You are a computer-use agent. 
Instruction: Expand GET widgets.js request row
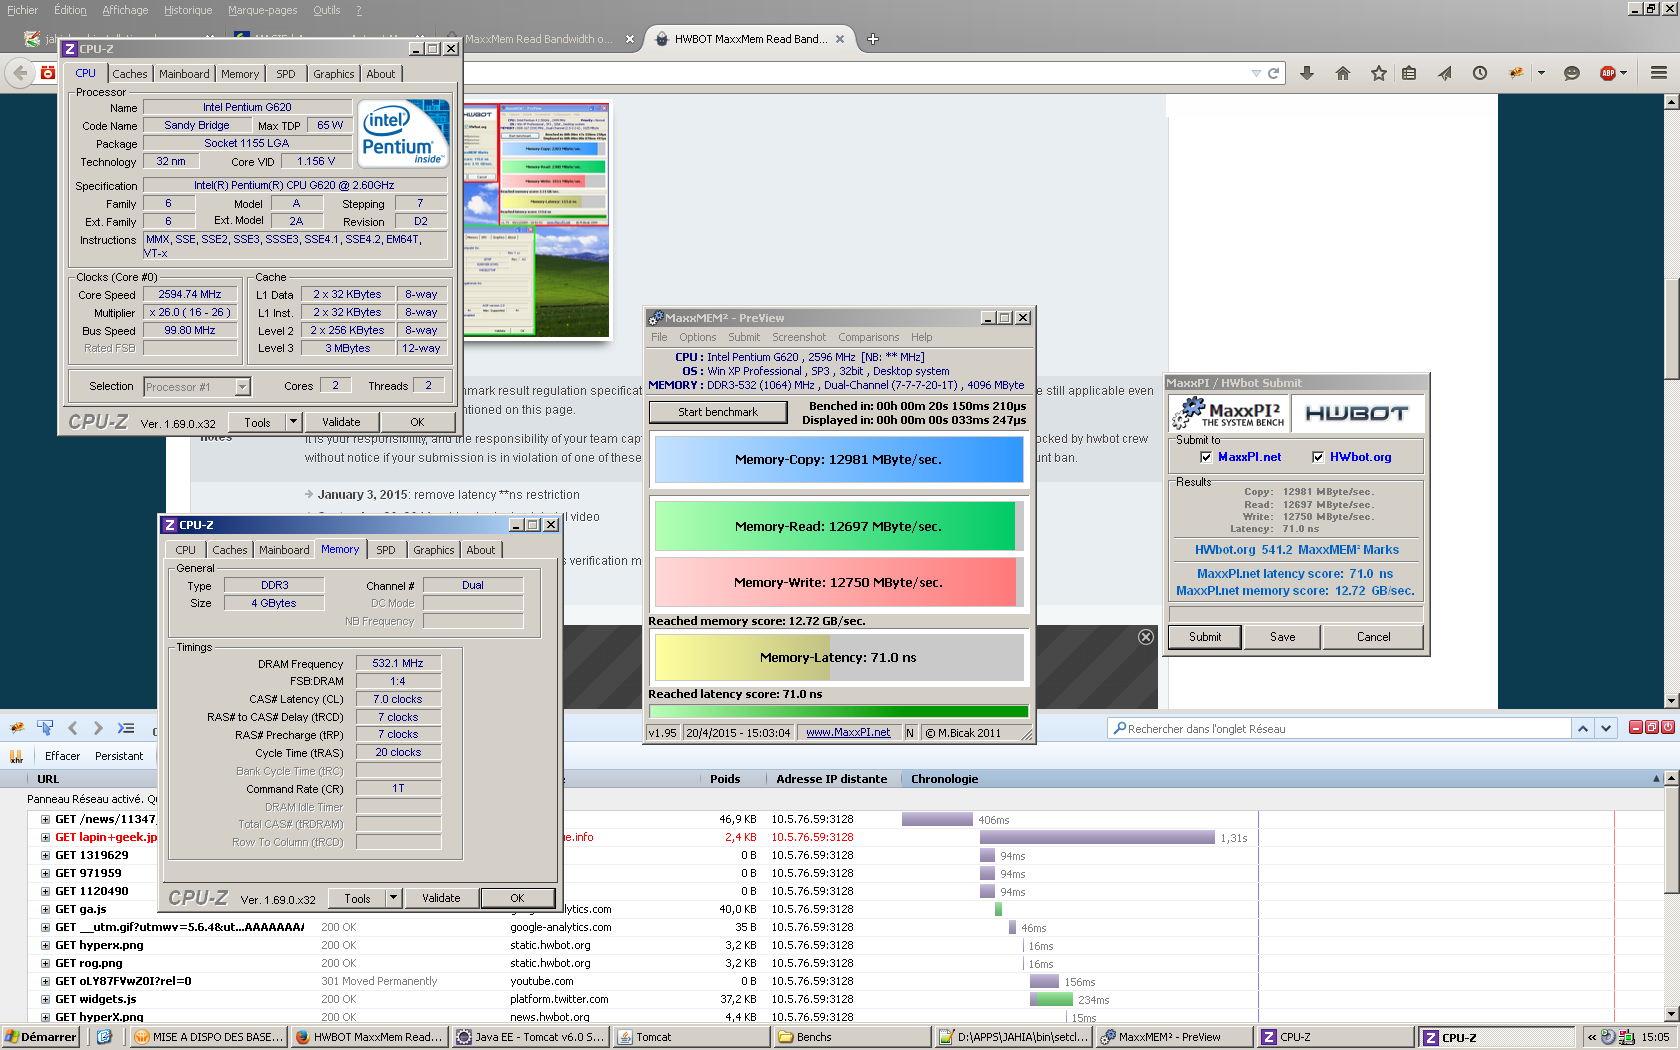(45, 999)
